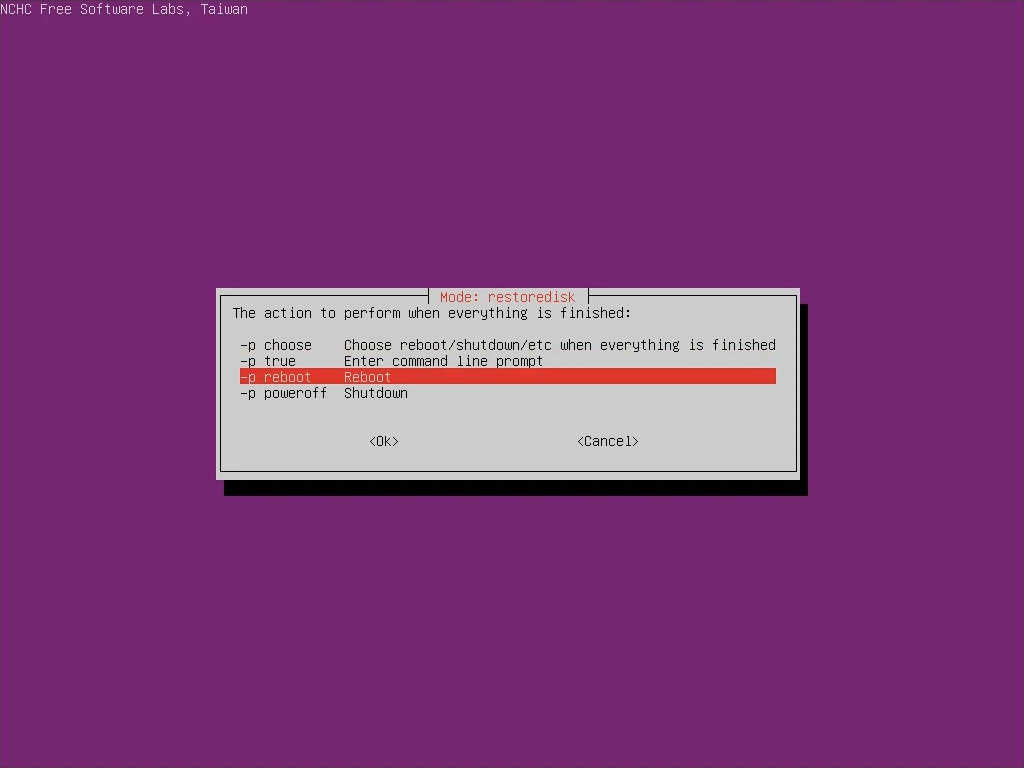Click the blank gray area between Ok and Cancel
1024x768 pixels.
pyautogui.click(x=488, y=441)
